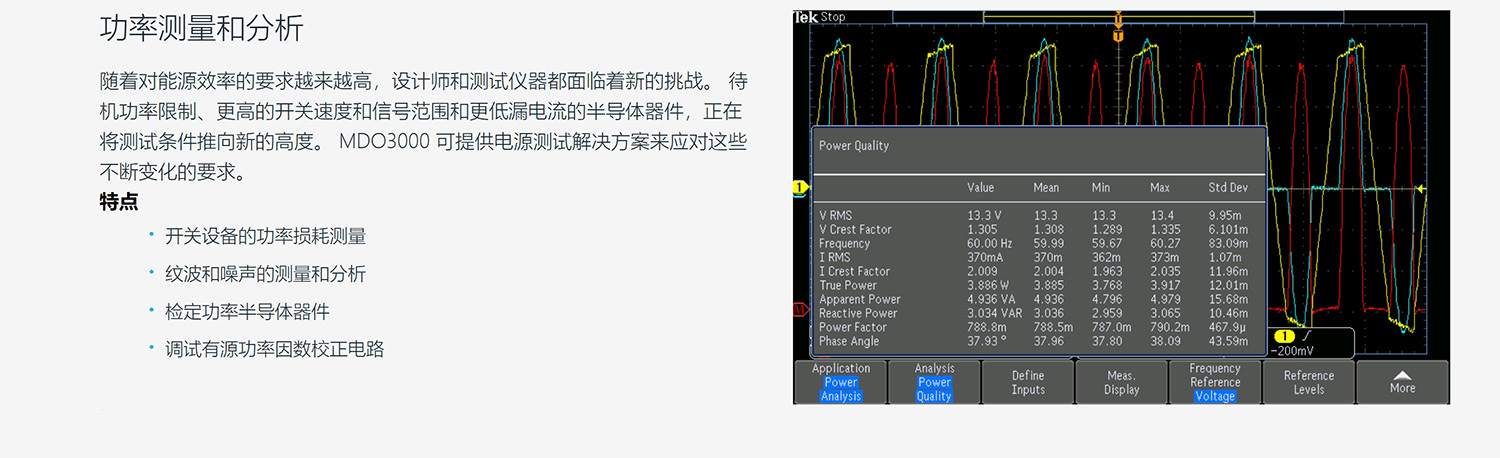1500x458 pixels.
Task: Select the Phase Angle row label
Action: tap(849, 342)
